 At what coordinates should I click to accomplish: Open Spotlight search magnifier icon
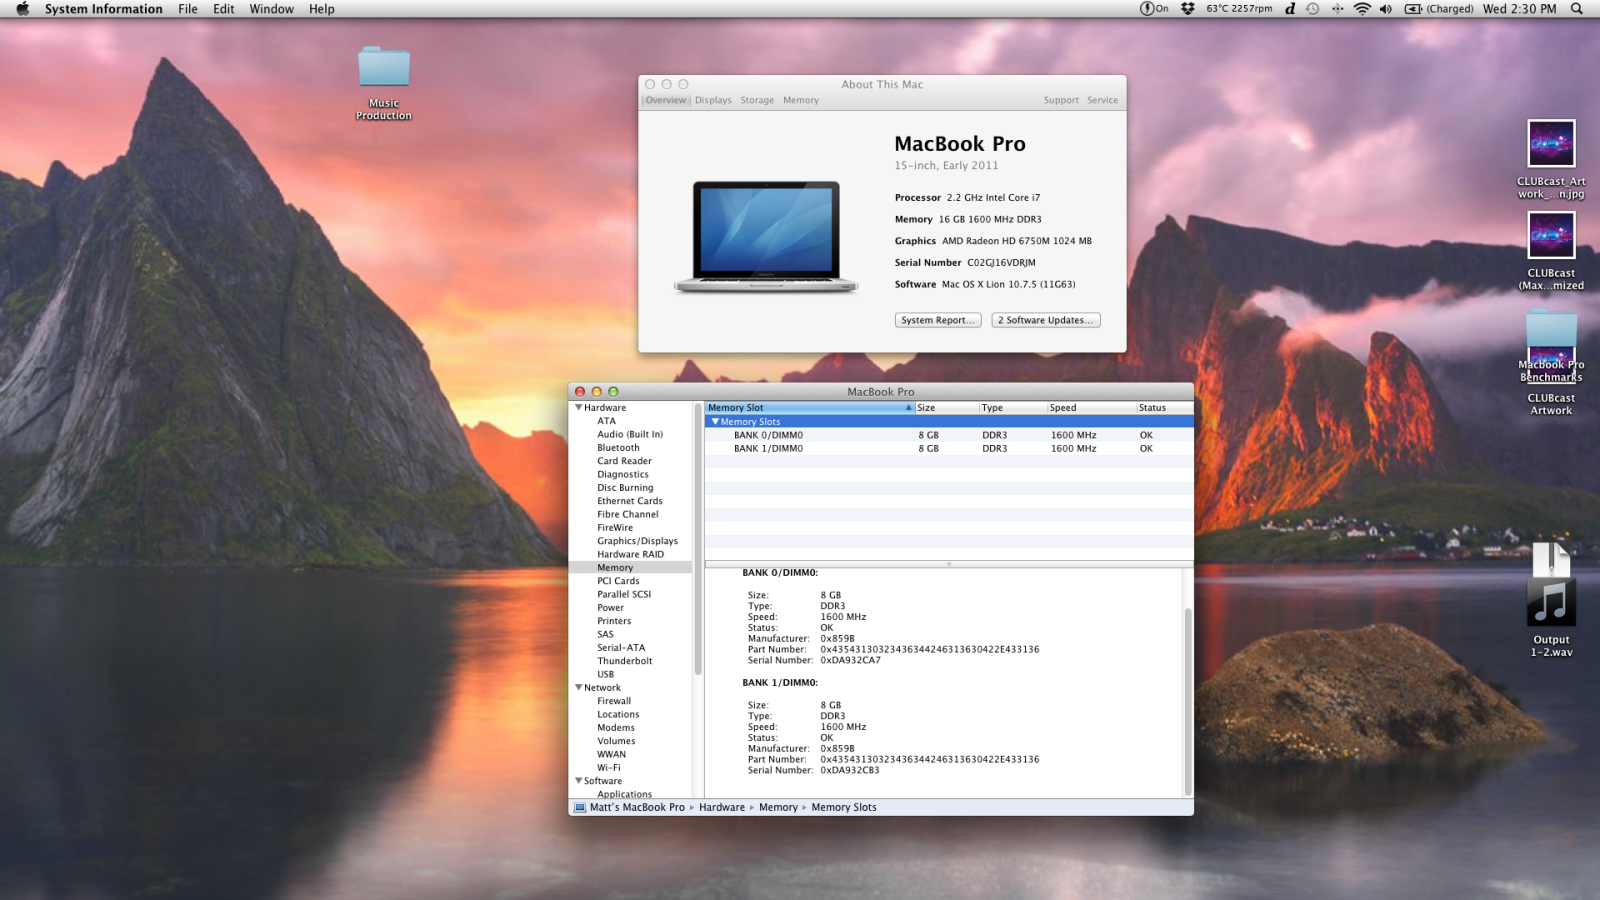1577,9
